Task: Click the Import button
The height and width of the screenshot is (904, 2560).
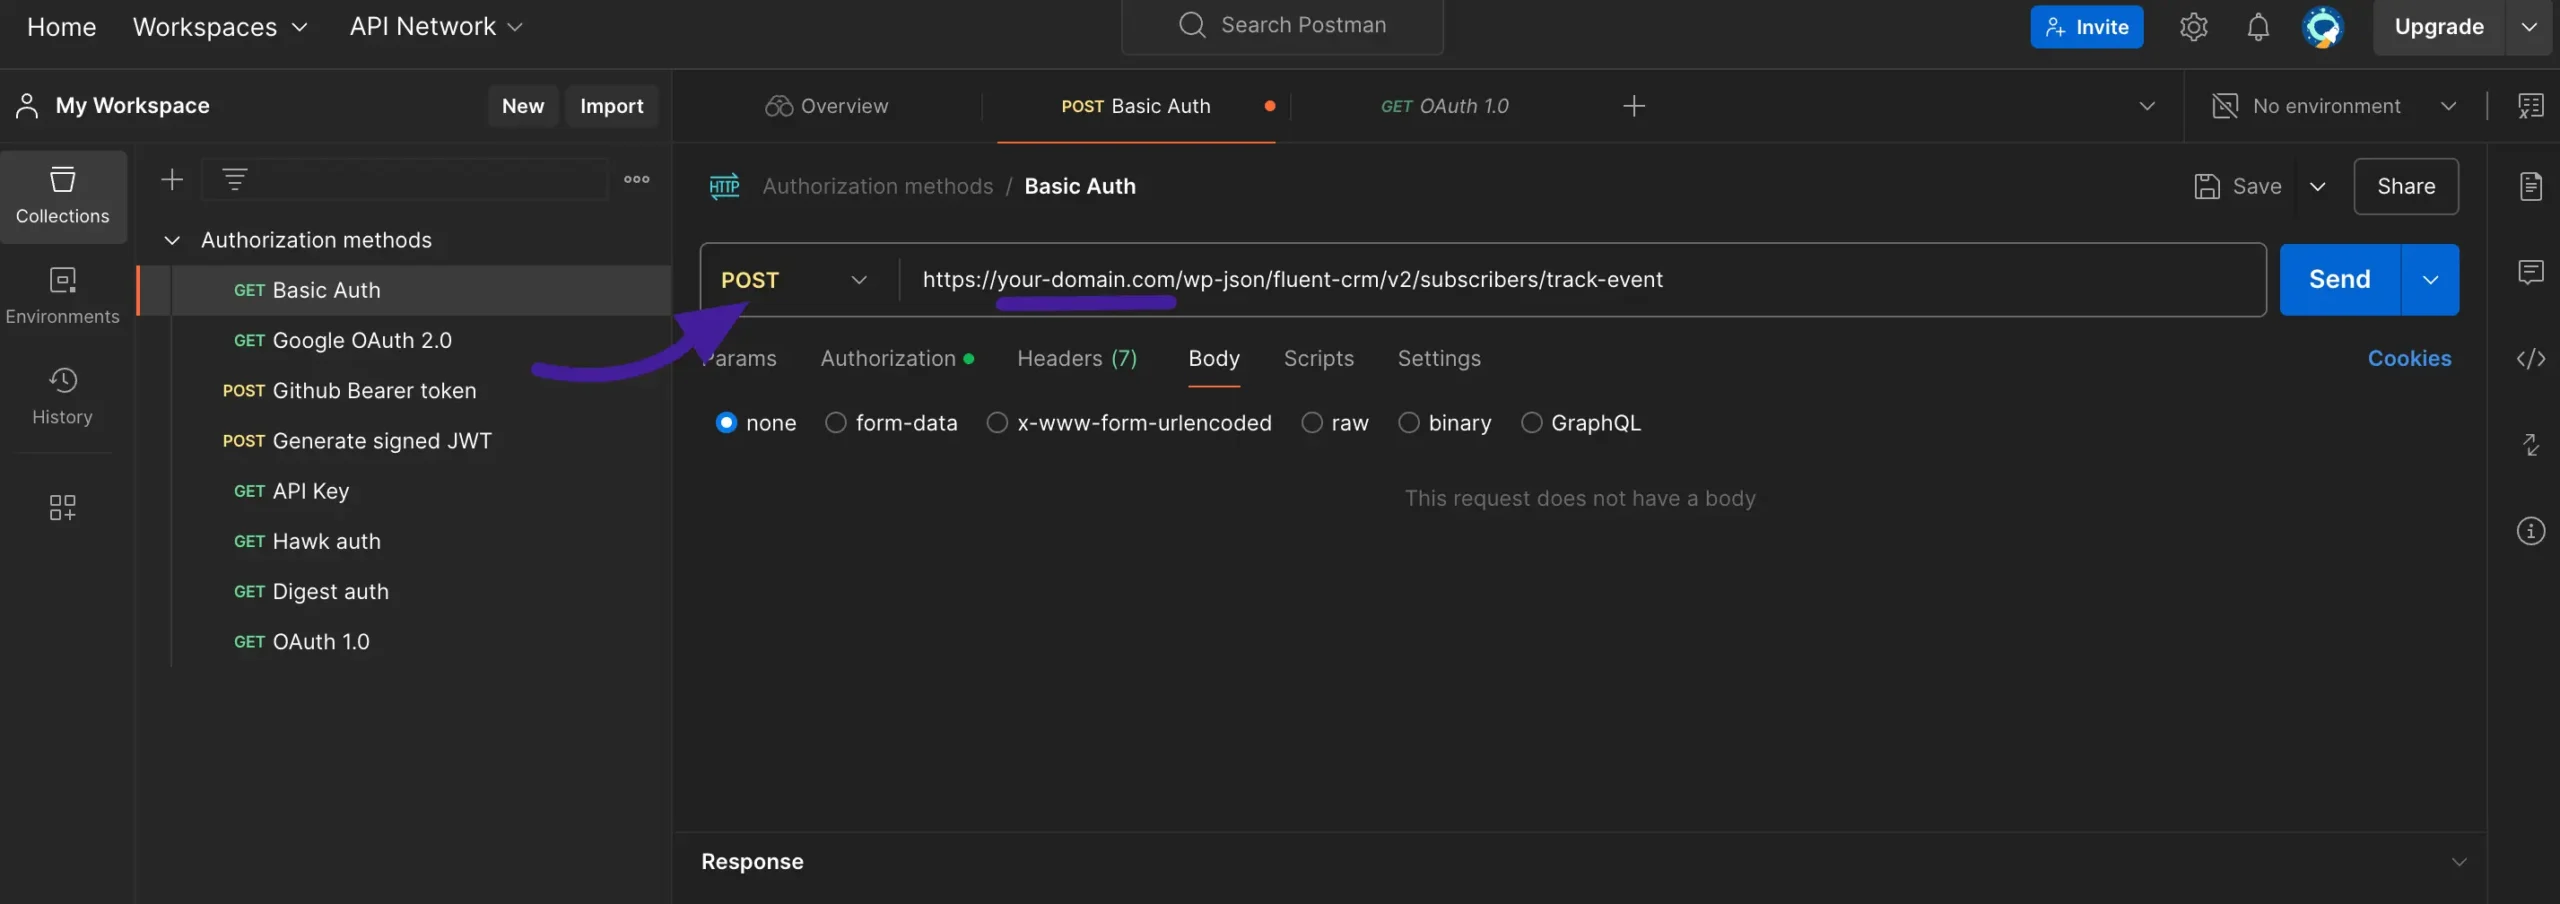Action: [611, 106]
